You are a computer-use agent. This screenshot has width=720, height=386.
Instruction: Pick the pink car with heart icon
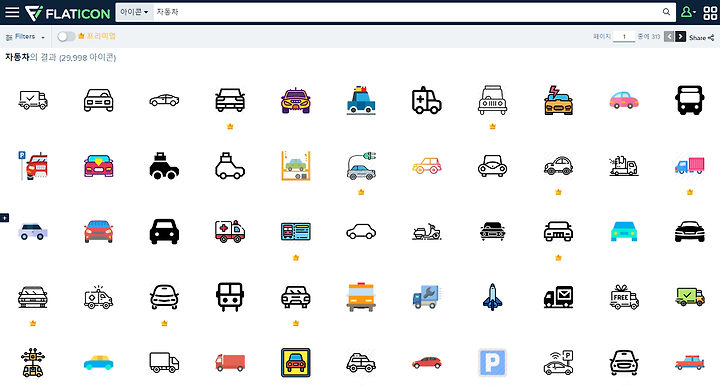pos(99,166)
